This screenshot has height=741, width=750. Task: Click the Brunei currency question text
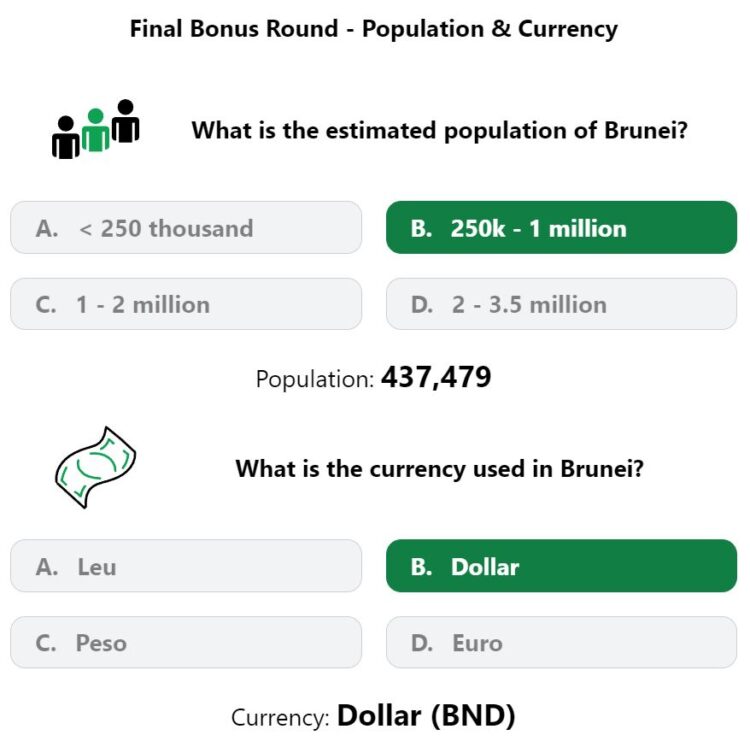tap(439, 468)
